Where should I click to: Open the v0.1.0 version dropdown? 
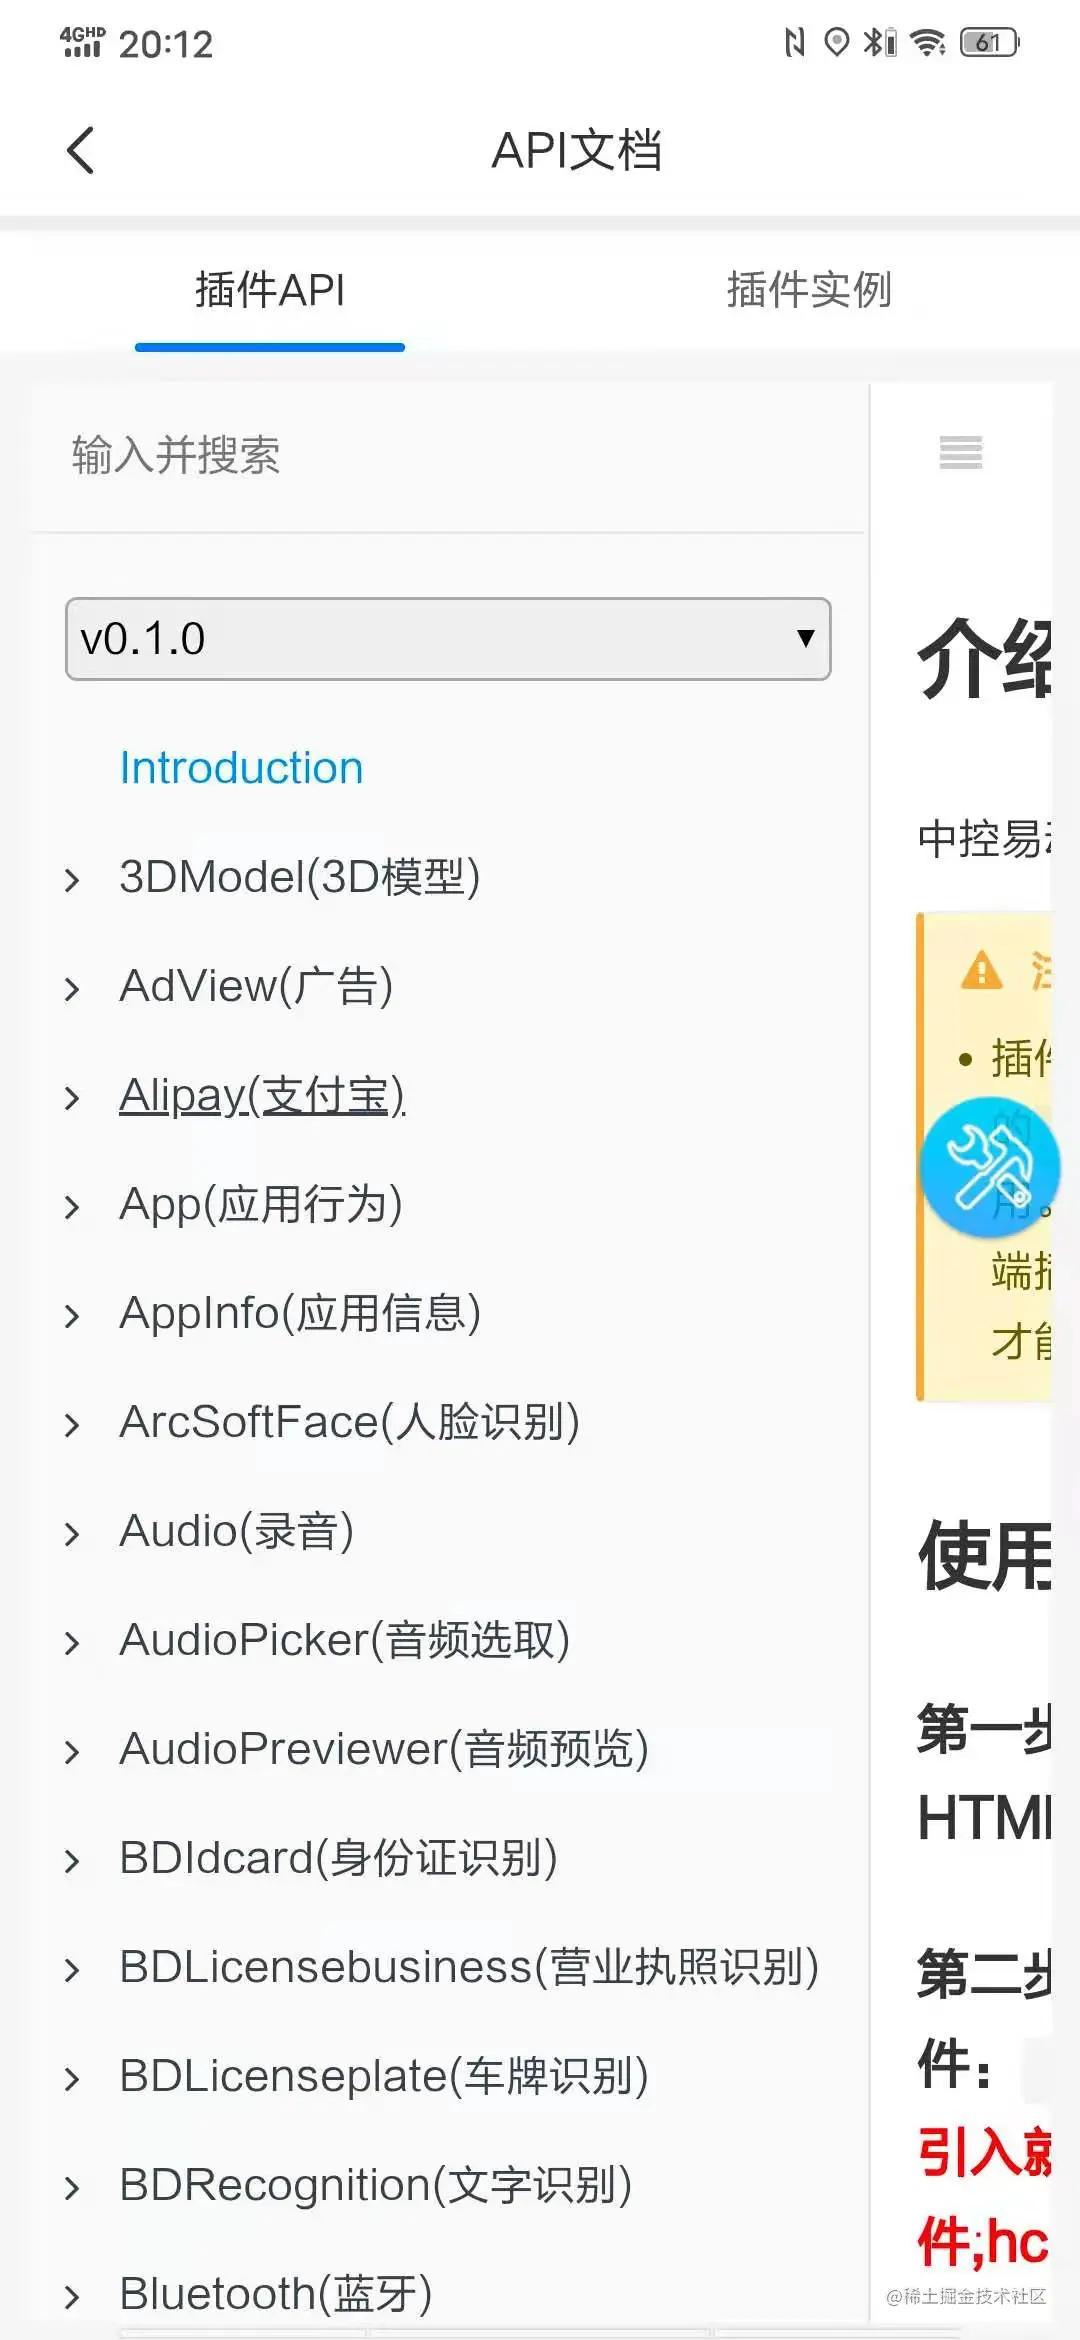click(448, 639)
